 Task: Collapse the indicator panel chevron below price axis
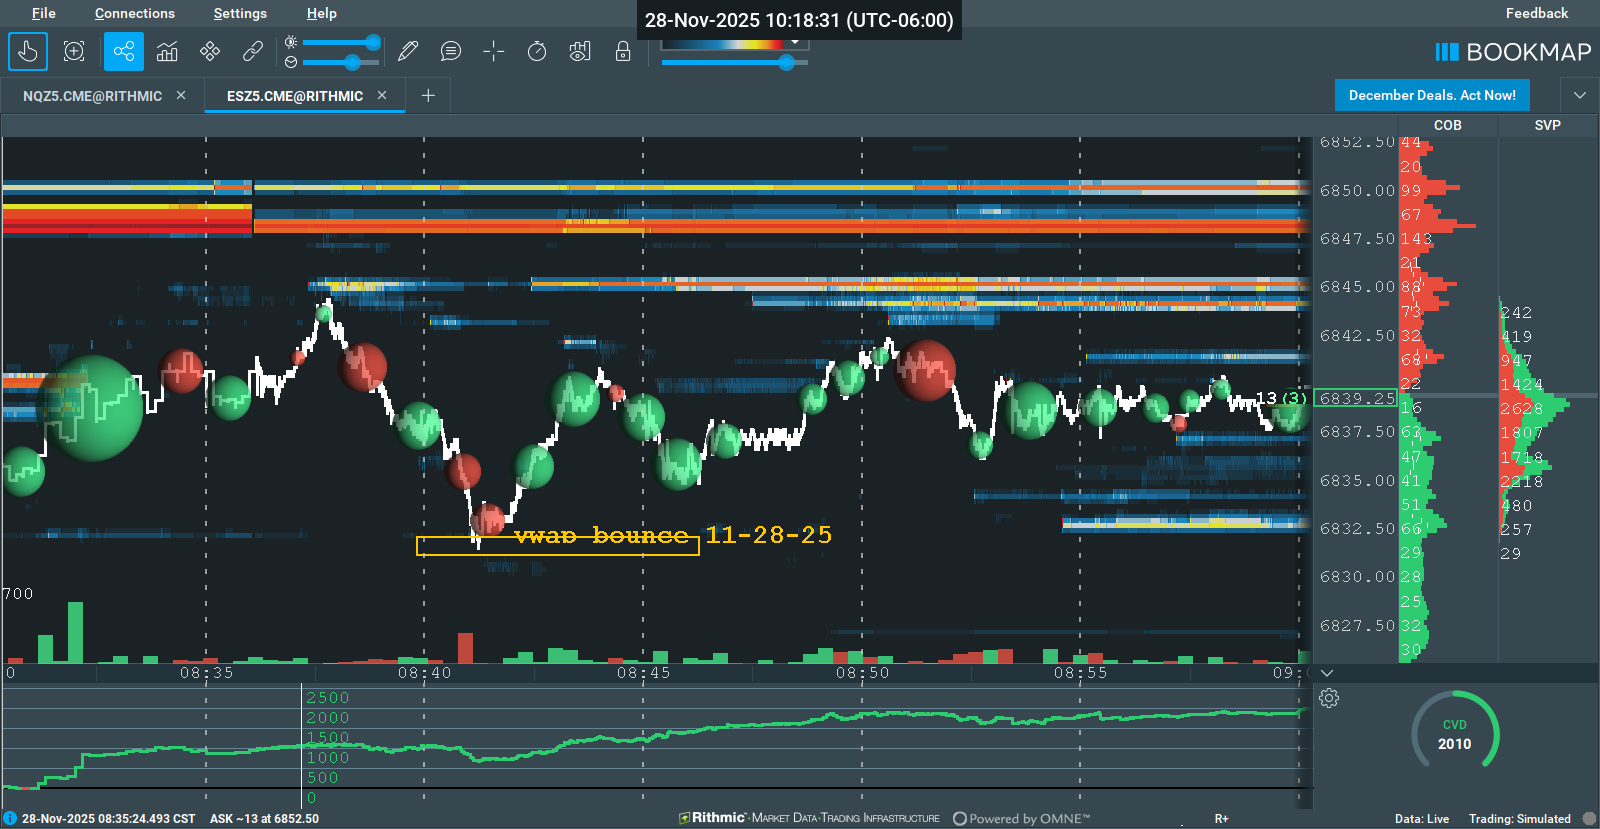1327,673
